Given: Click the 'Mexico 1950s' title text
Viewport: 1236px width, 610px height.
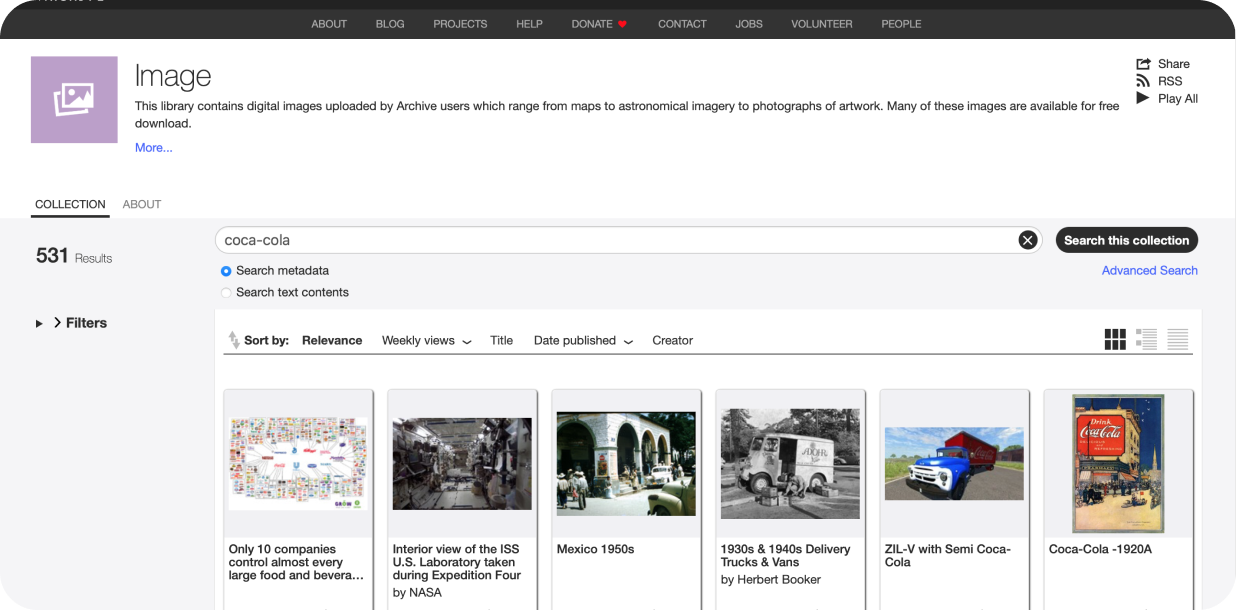Looking at the screenshot, I should (x=596, y=549).
